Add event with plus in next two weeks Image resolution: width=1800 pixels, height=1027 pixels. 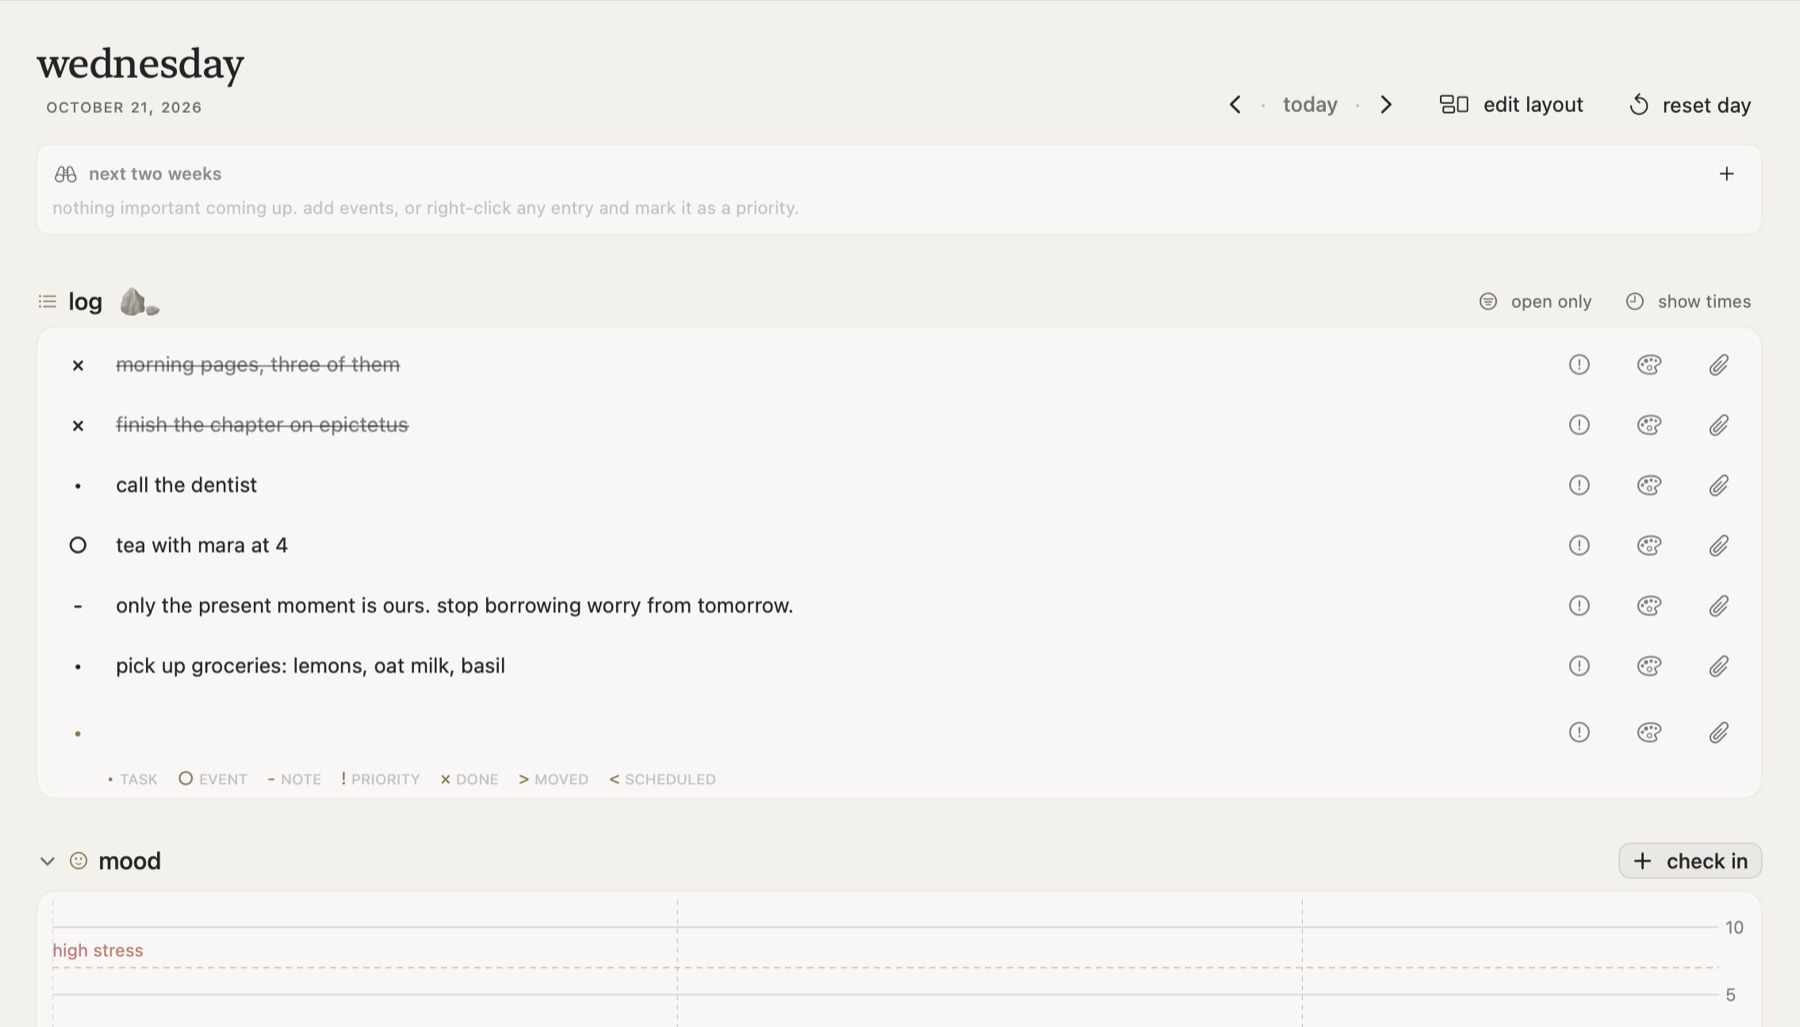[1727, 174]
